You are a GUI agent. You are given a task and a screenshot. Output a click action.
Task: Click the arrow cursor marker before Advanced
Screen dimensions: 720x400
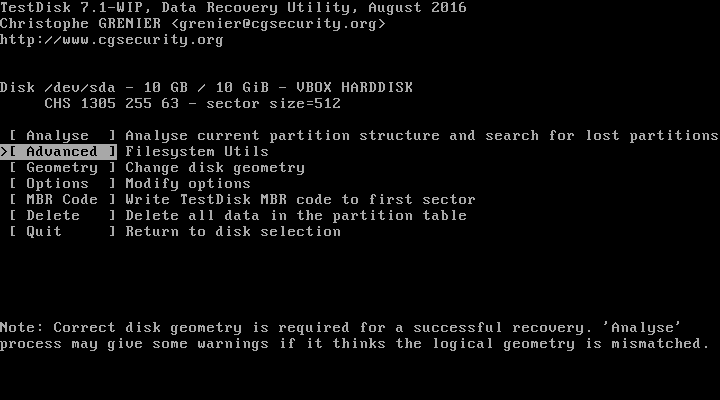click(x=4, y=152)
